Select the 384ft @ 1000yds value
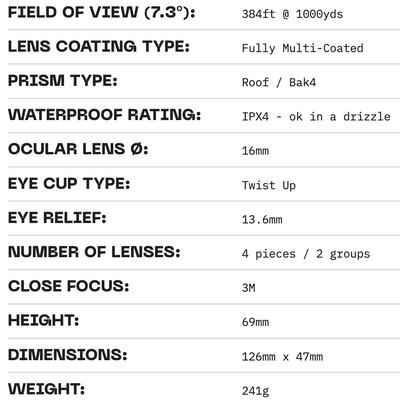This screenshot has height=400, width=400. click(x=292, y=14)
